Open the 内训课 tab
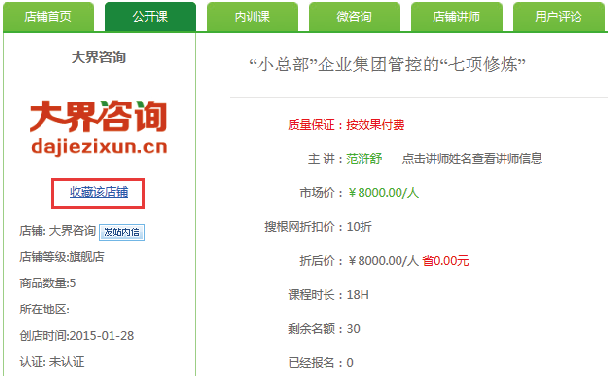608x376 pixels. pos(252,17)
